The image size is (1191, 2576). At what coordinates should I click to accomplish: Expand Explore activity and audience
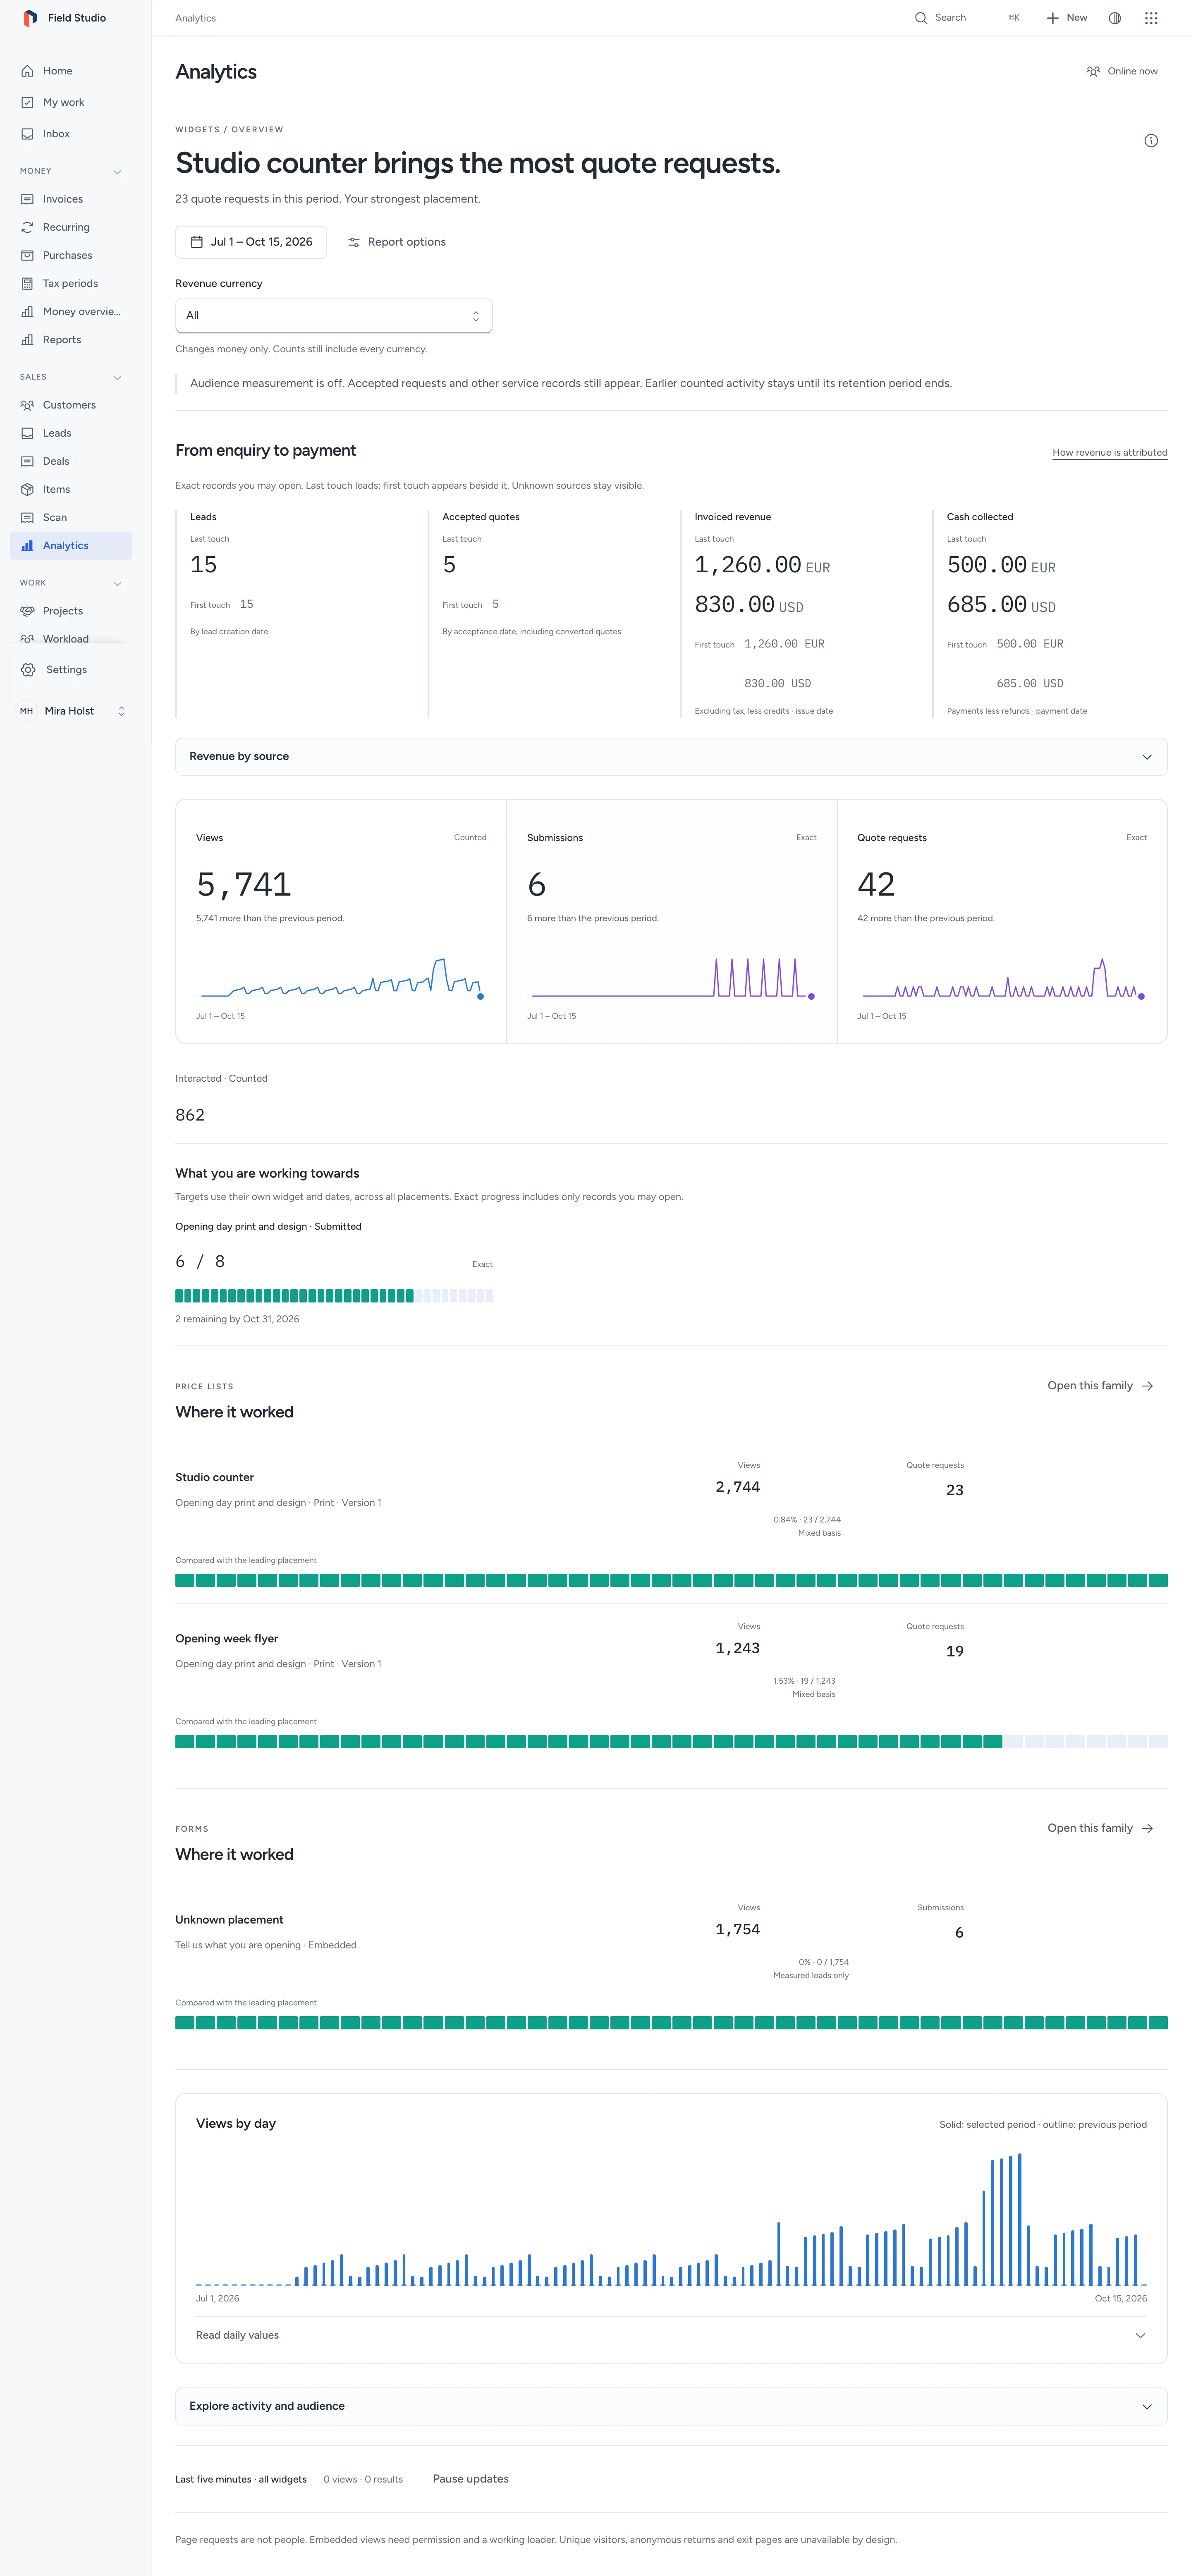click(671, 2406)
